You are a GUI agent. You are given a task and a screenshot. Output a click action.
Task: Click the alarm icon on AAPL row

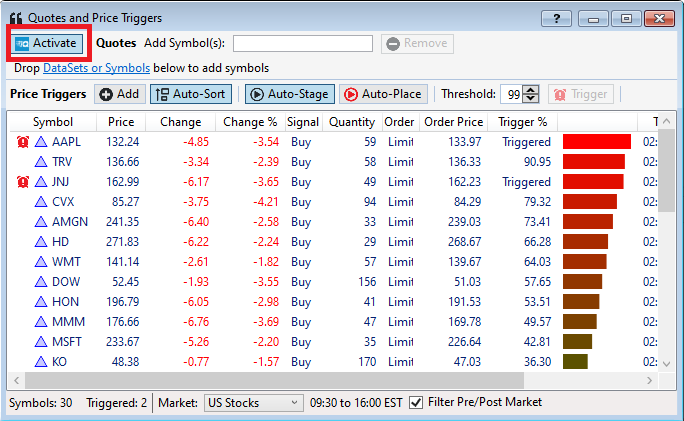tap(23, 142)
